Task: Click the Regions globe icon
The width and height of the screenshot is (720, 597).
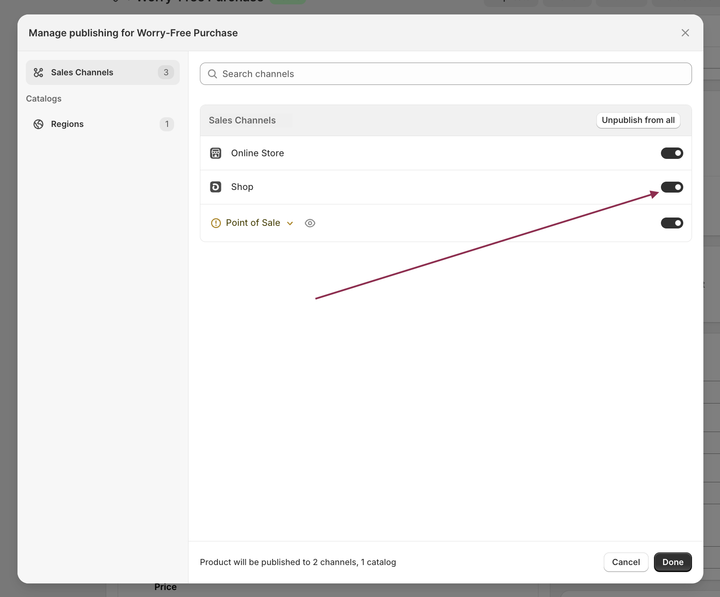Action: (38, 124)
